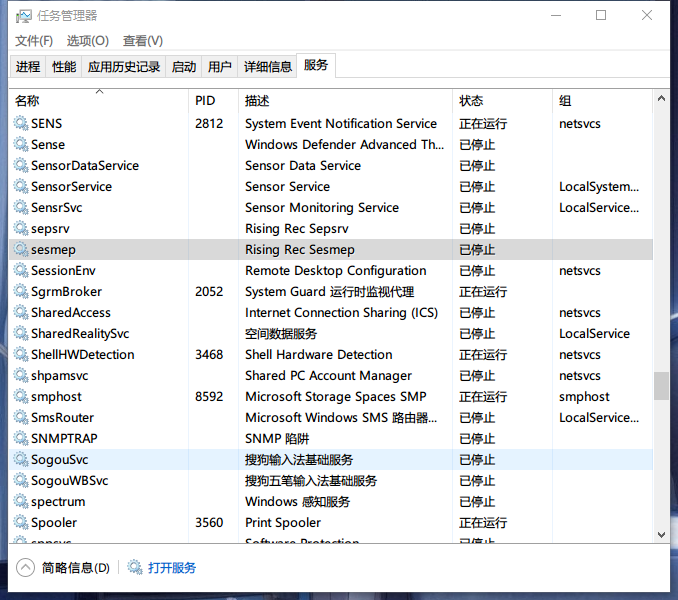Image resolution: width=678 pixels, height=600 pixels.
Task: Select the SENS service name
Action: pos(47,124)
